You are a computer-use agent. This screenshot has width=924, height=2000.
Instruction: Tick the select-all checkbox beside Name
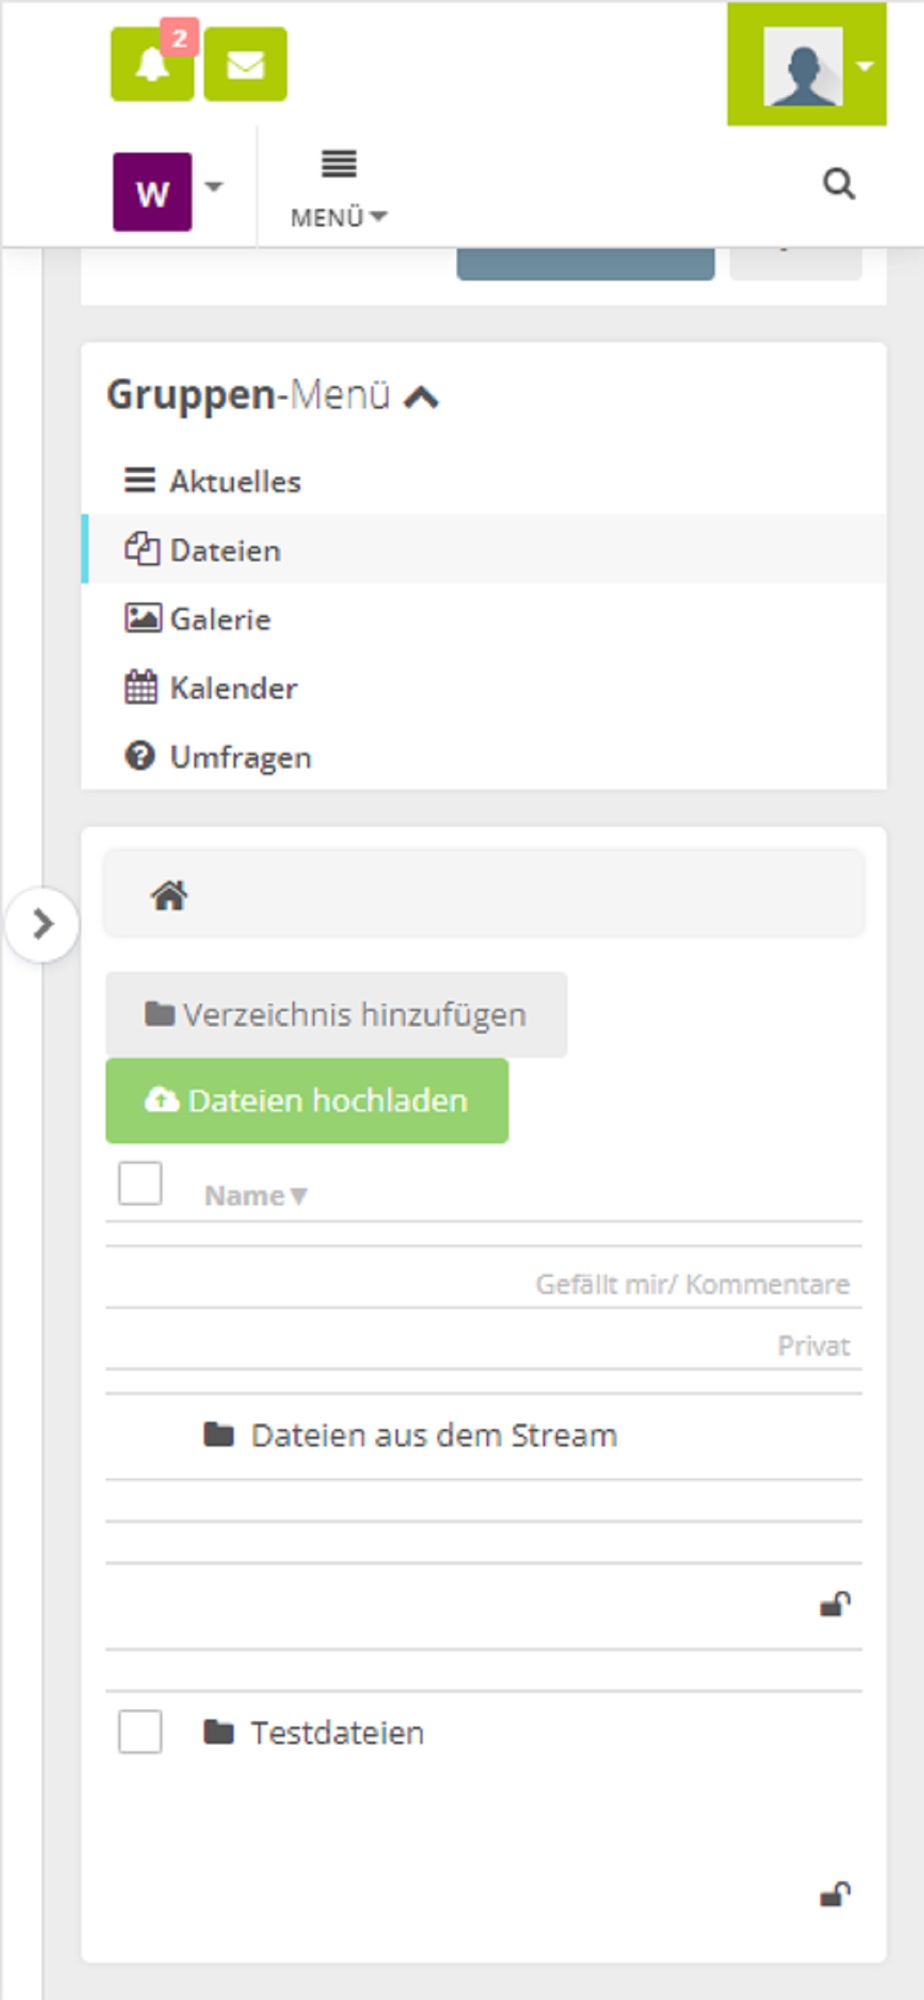[x=140, y=1183]
